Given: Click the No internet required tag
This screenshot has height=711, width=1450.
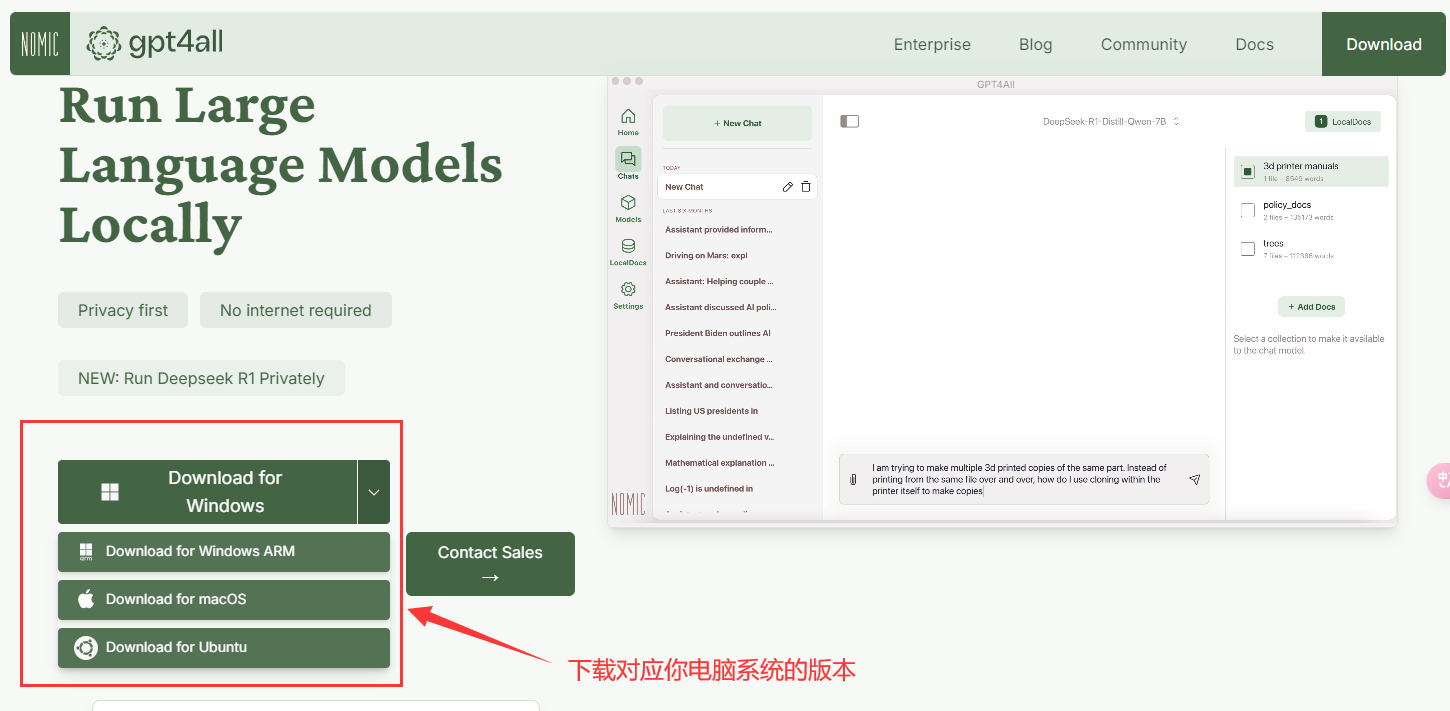Looking at the screenshot, I should coord(296,310).
